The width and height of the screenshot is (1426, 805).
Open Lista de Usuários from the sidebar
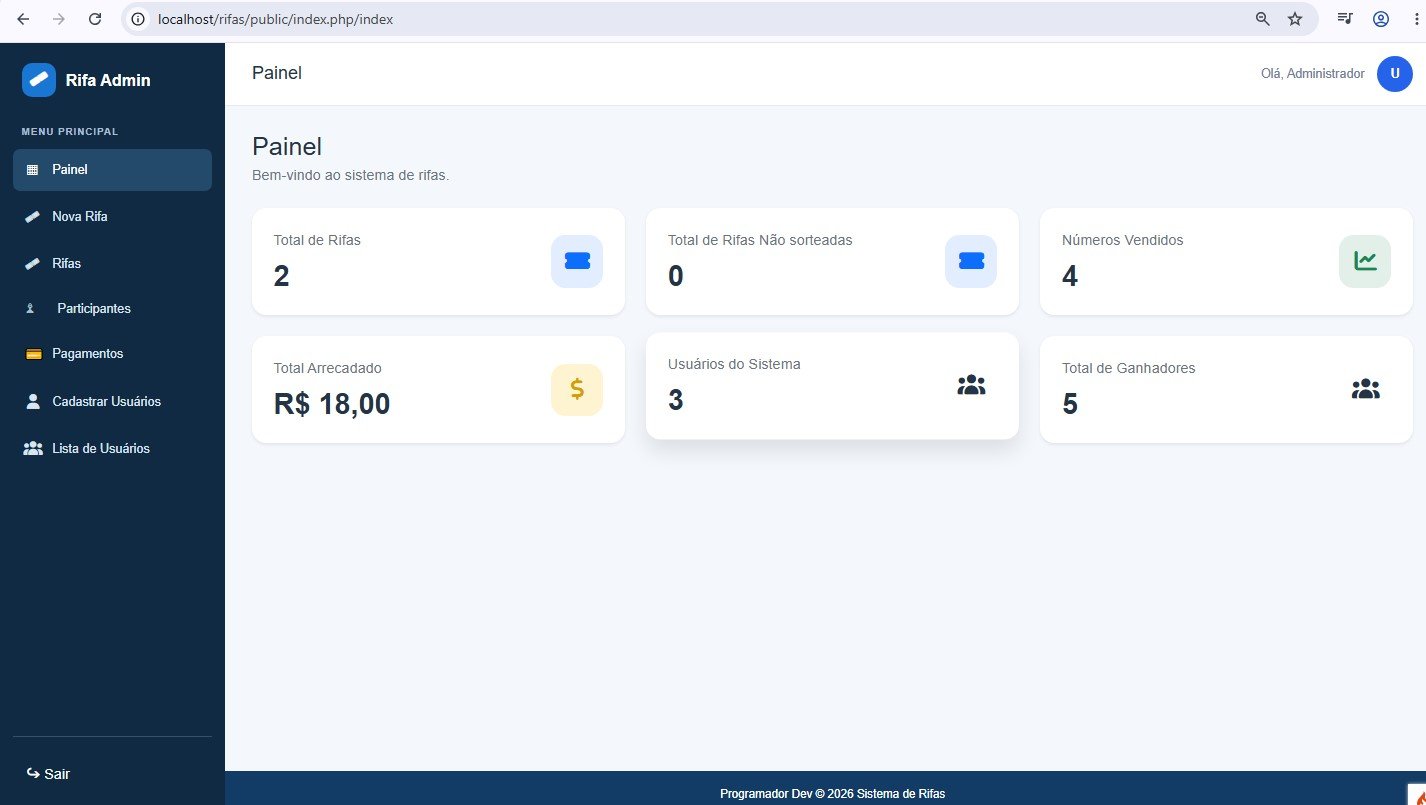112,448
